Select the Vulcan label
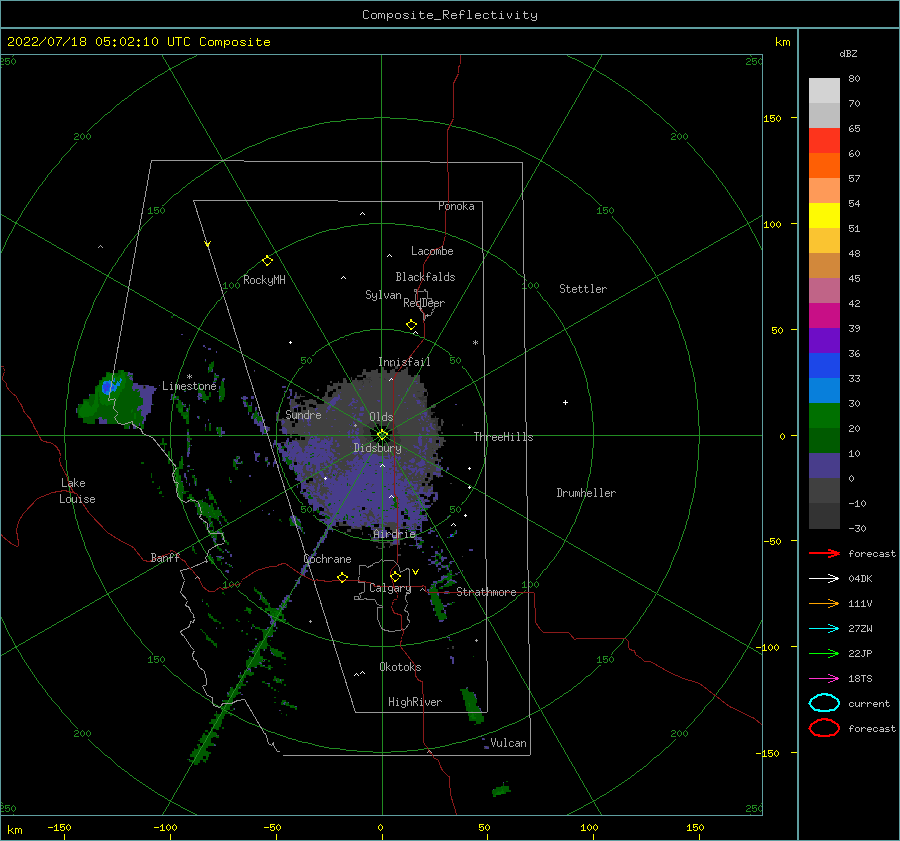 pyautogui.click(x=509, y=743)
